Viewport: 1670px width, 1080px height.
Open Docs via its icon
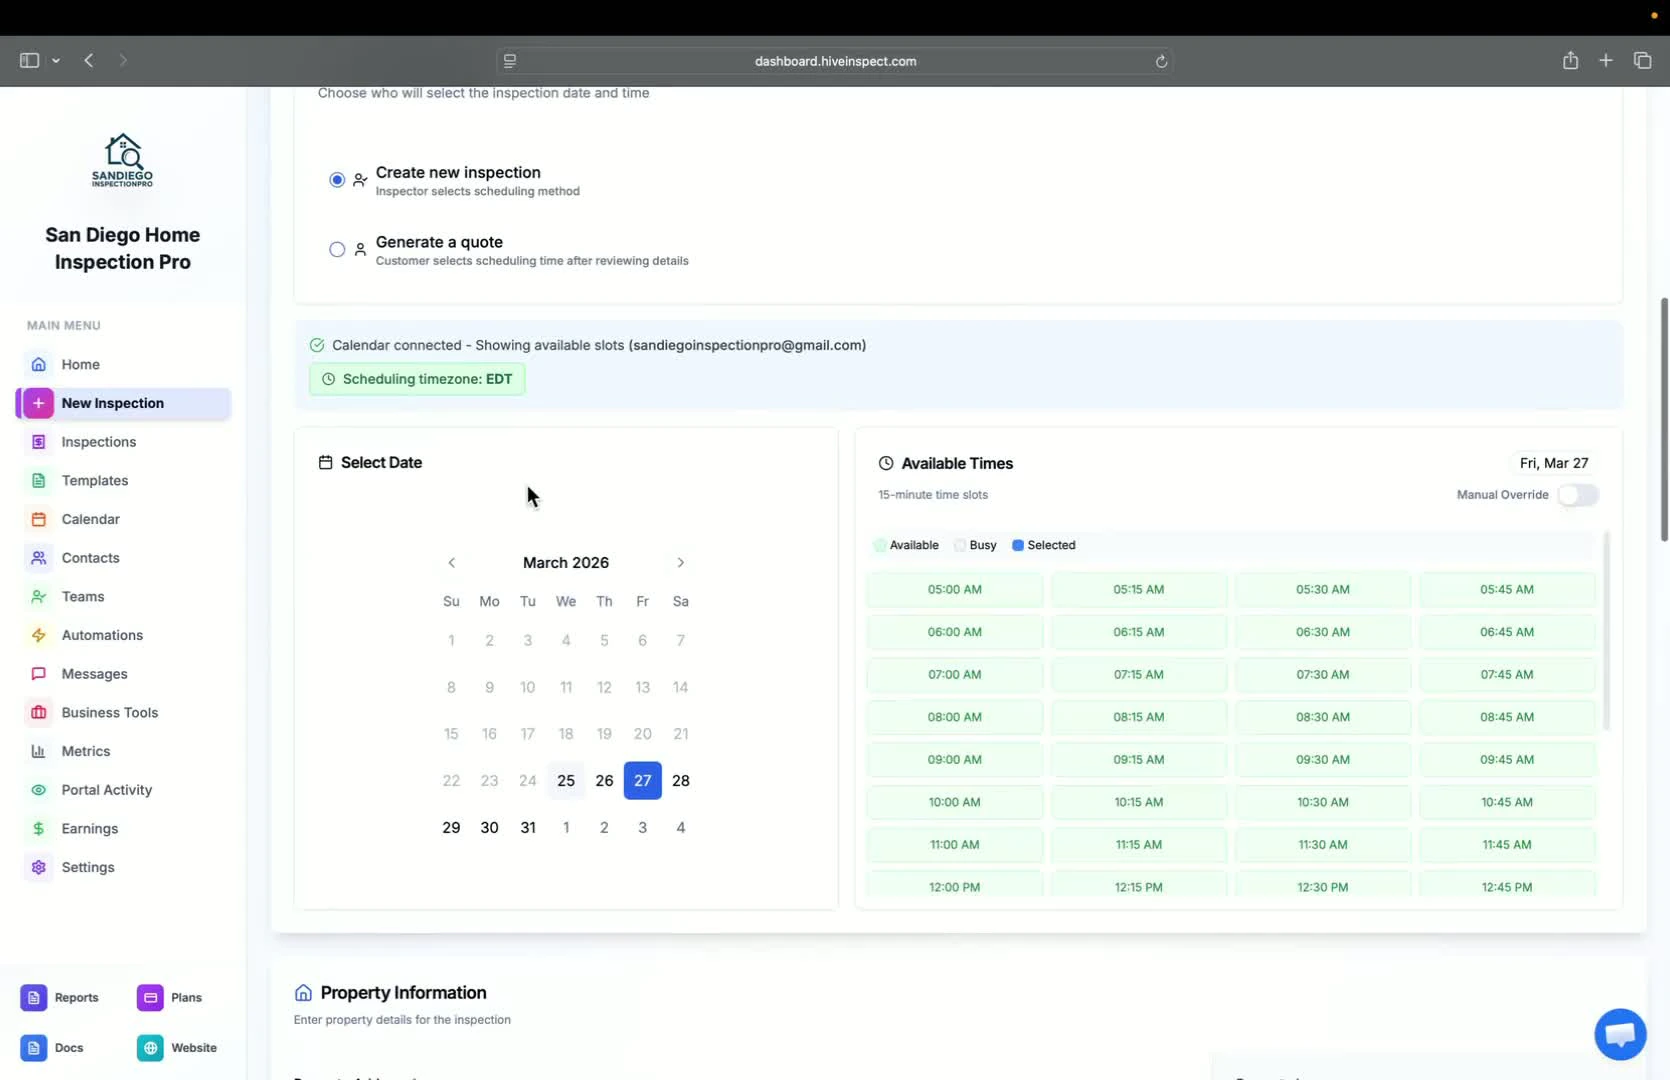pyautogui.click(x=33, y=1048)
